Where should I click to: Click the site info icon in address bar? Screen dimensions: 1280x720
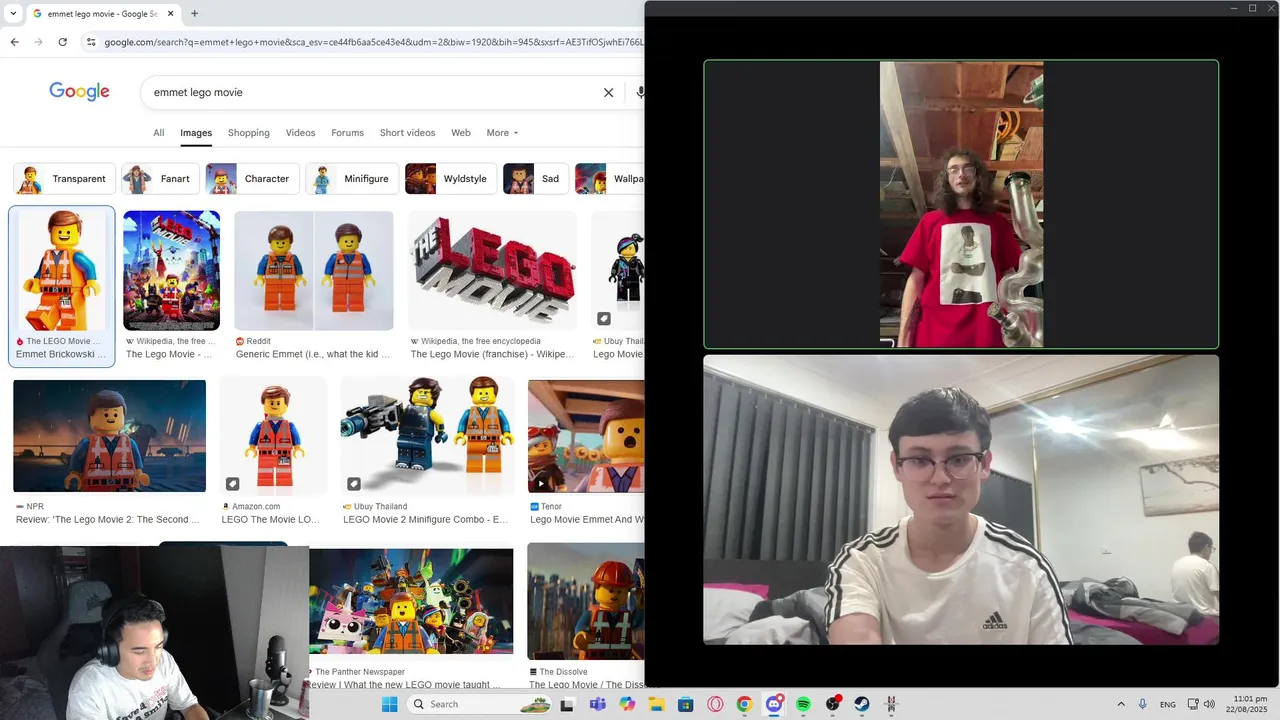(x=91, y=42)
